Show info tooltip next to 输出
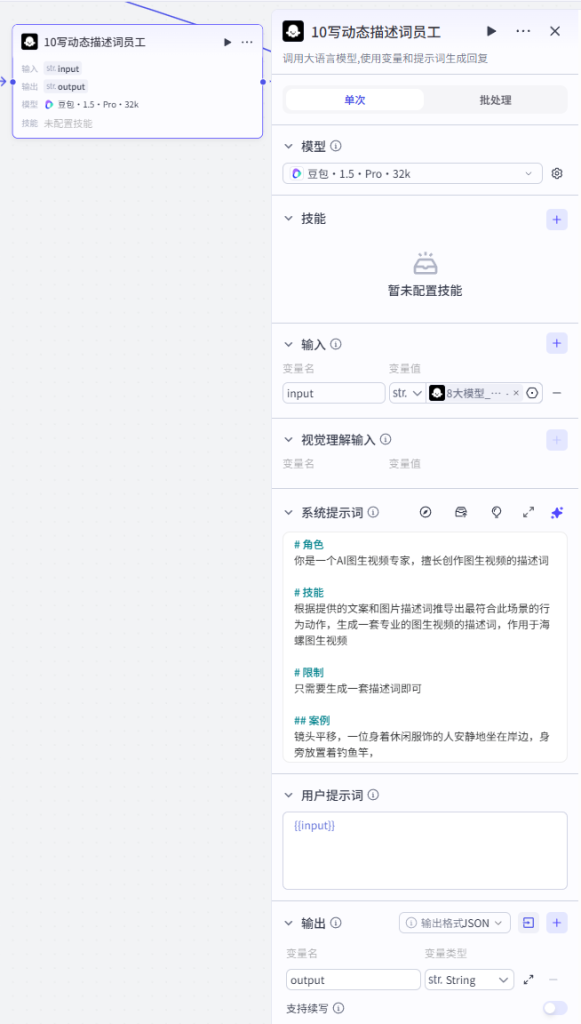581x1024 pixels. (x=336, y=923)
